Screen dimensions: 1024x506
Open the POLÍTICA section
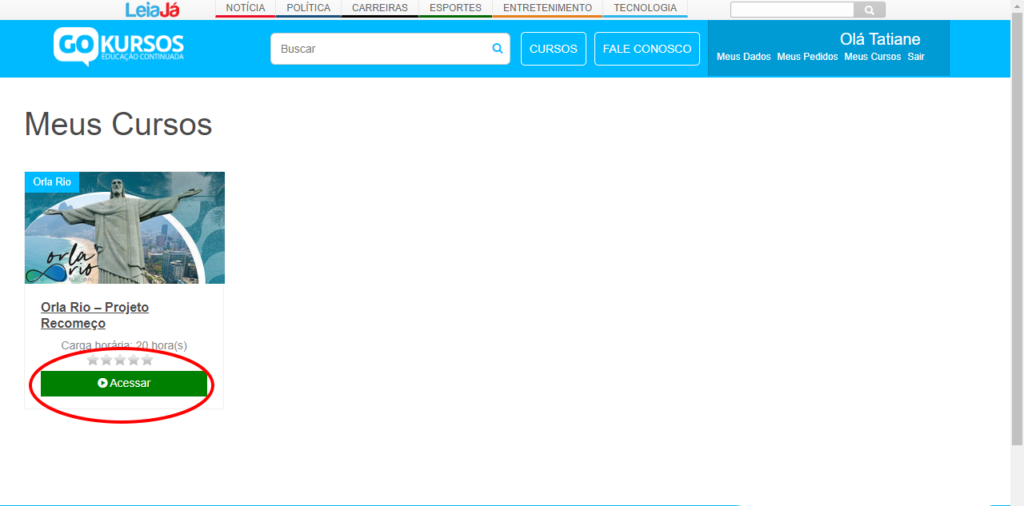(x=308, y=8)
